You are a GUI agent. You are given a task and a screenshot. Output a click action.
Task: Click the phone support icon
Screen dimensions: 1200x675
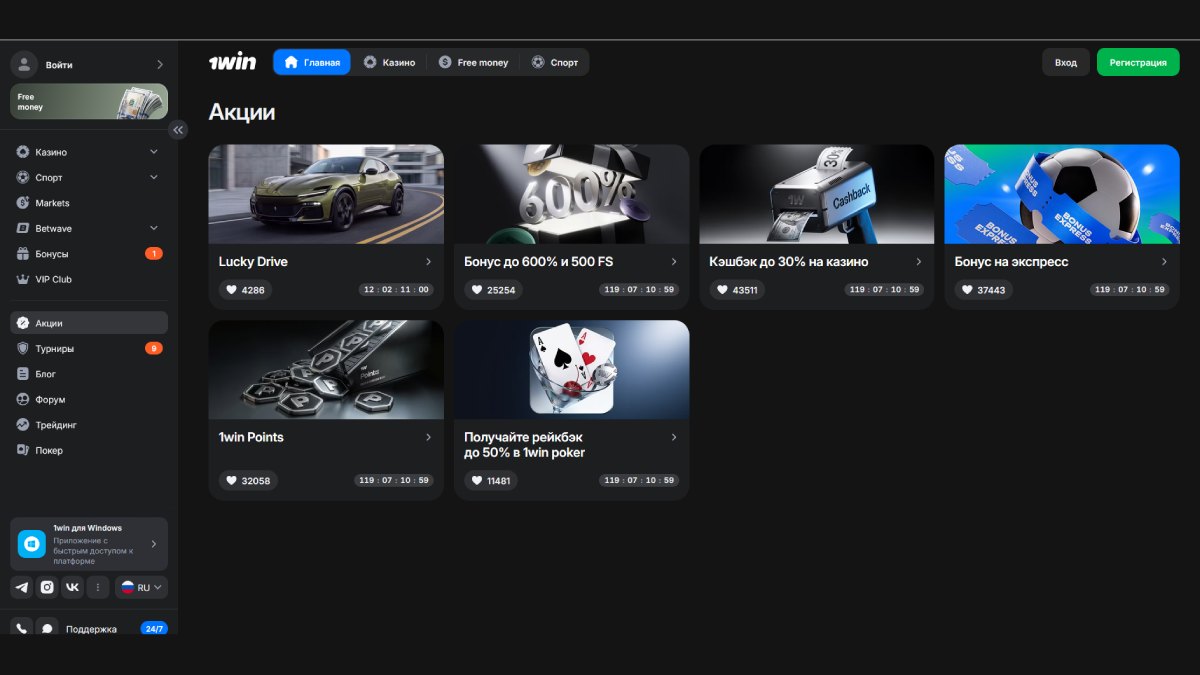[x=22, y=629]
